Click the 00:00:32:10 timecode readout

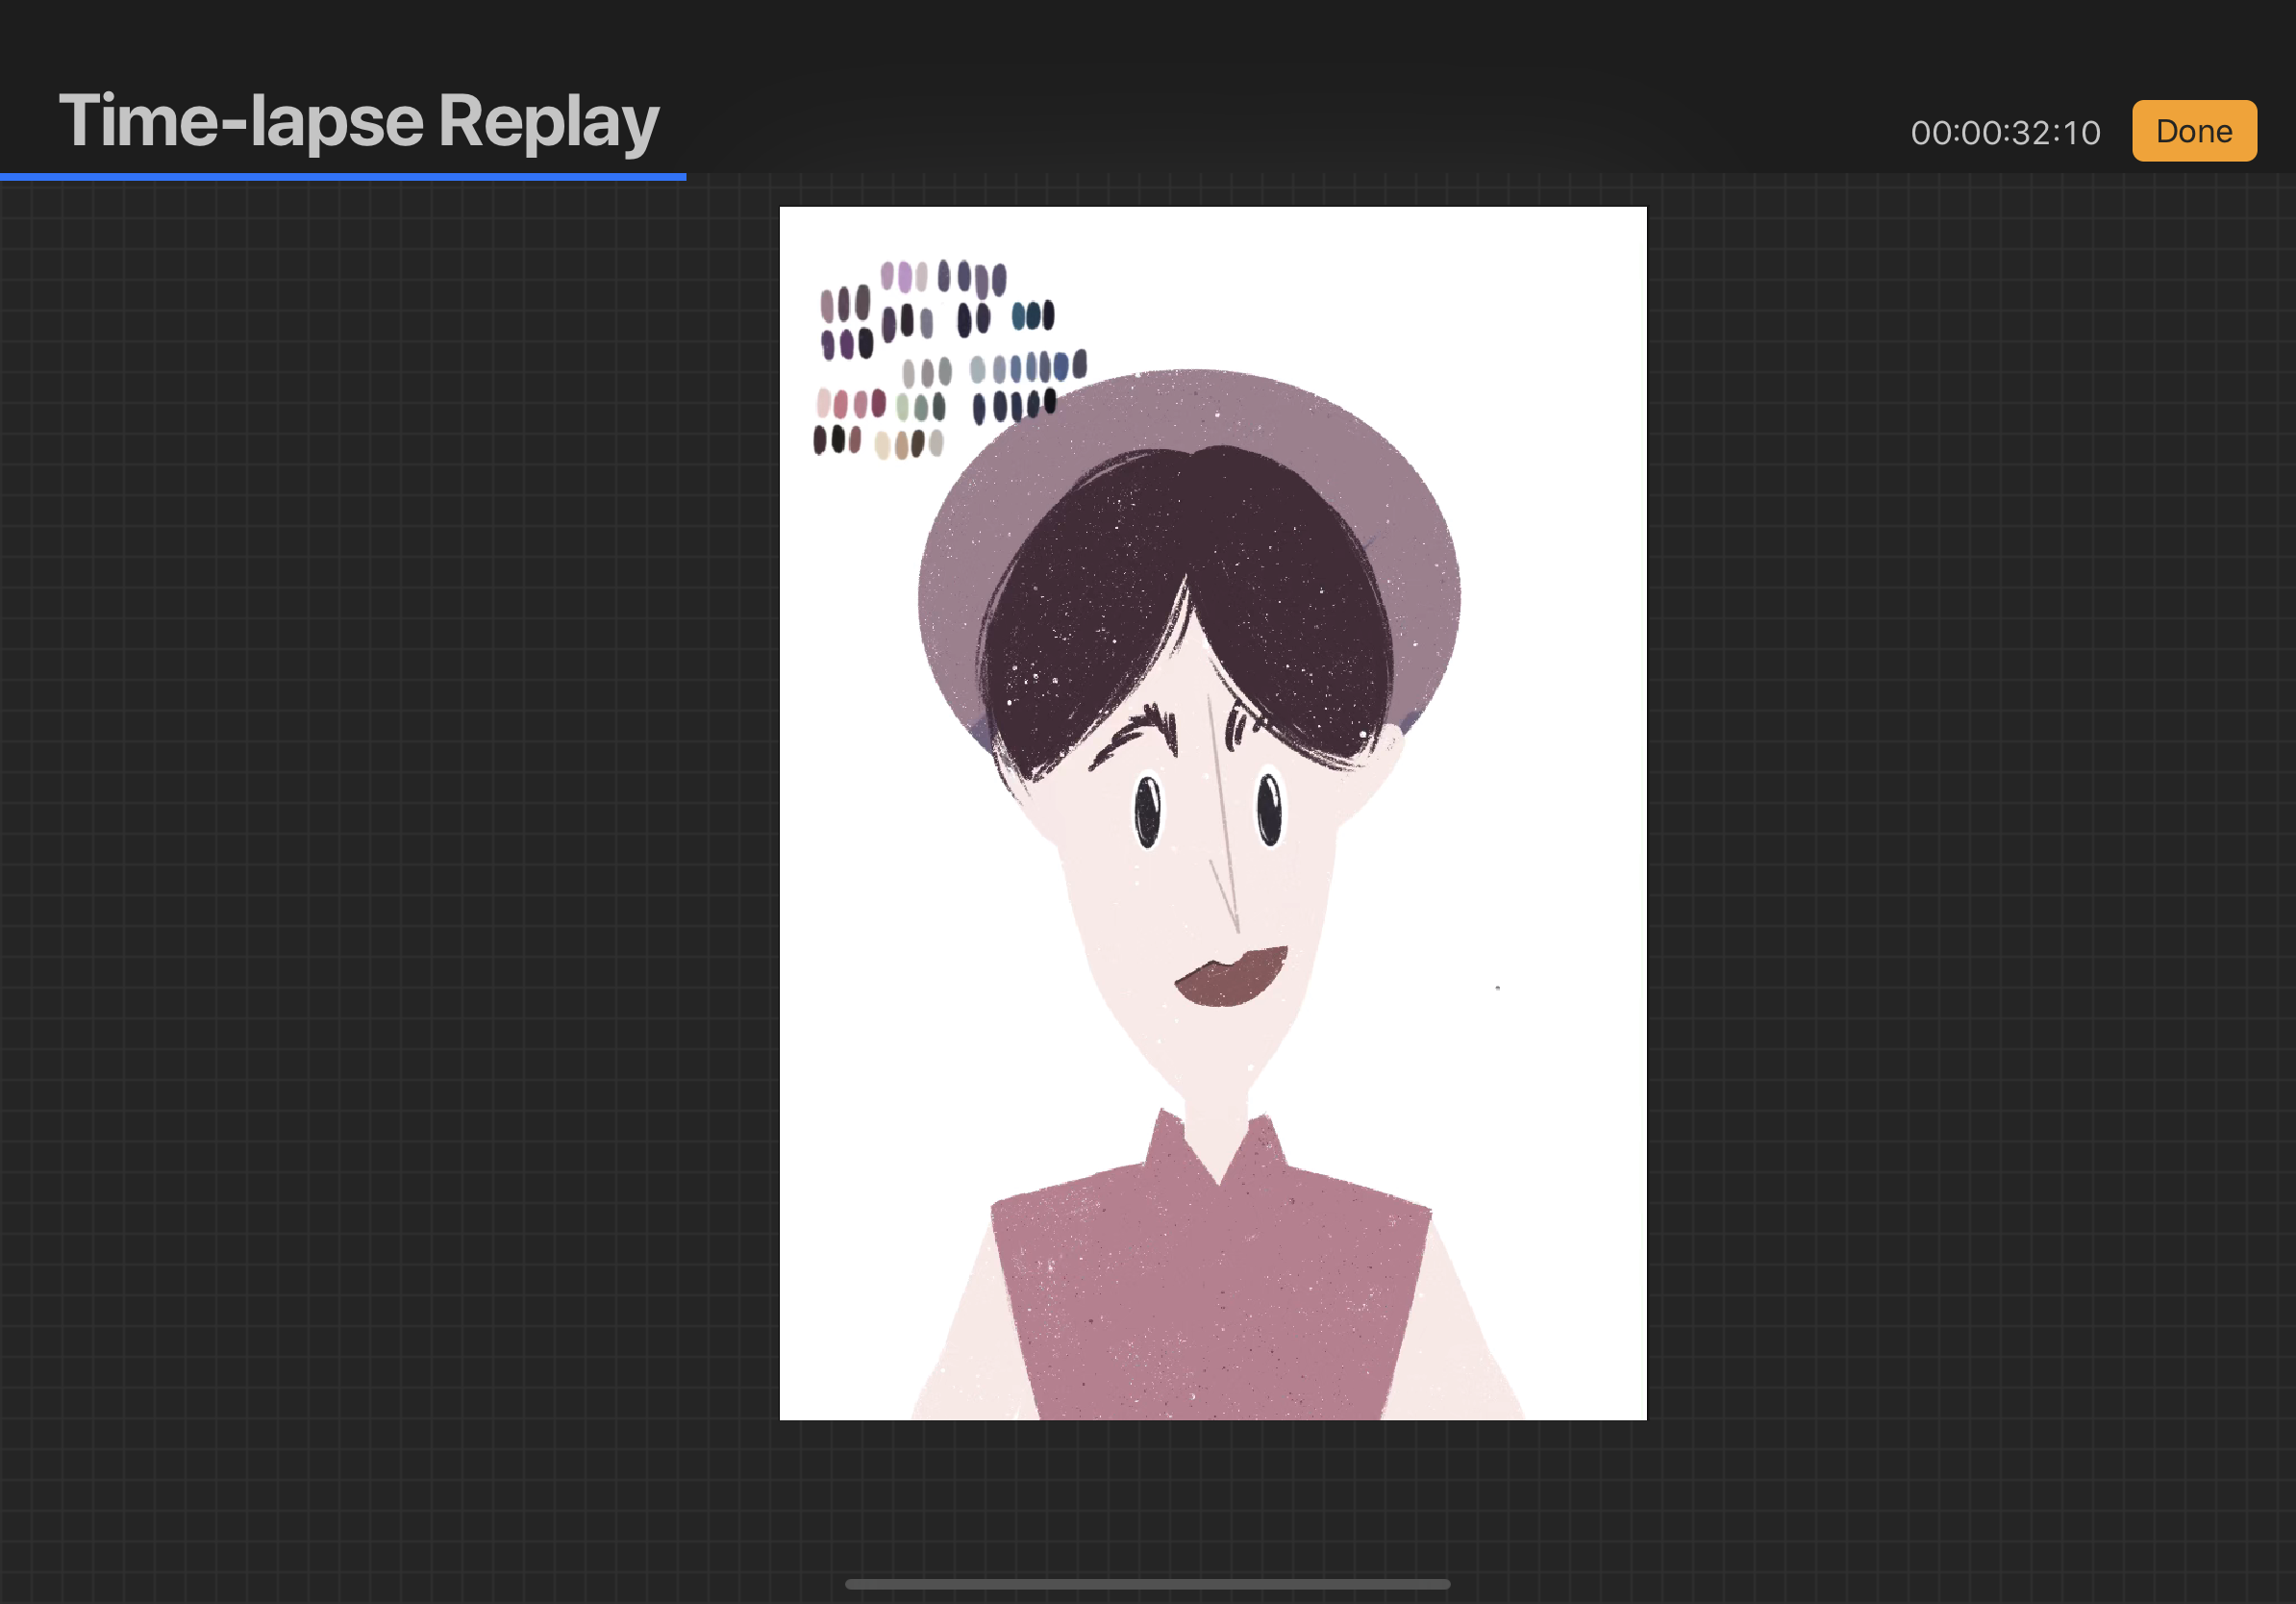pyautogui.click(x=2005, y=133)
